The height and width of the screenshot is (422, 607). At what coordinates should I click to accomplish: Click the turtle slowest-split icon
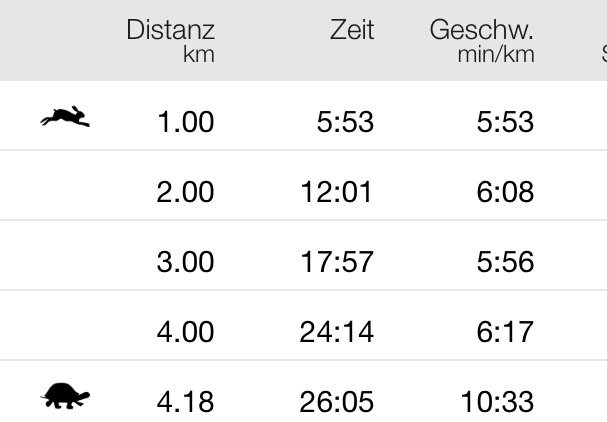tap(65, 397)
